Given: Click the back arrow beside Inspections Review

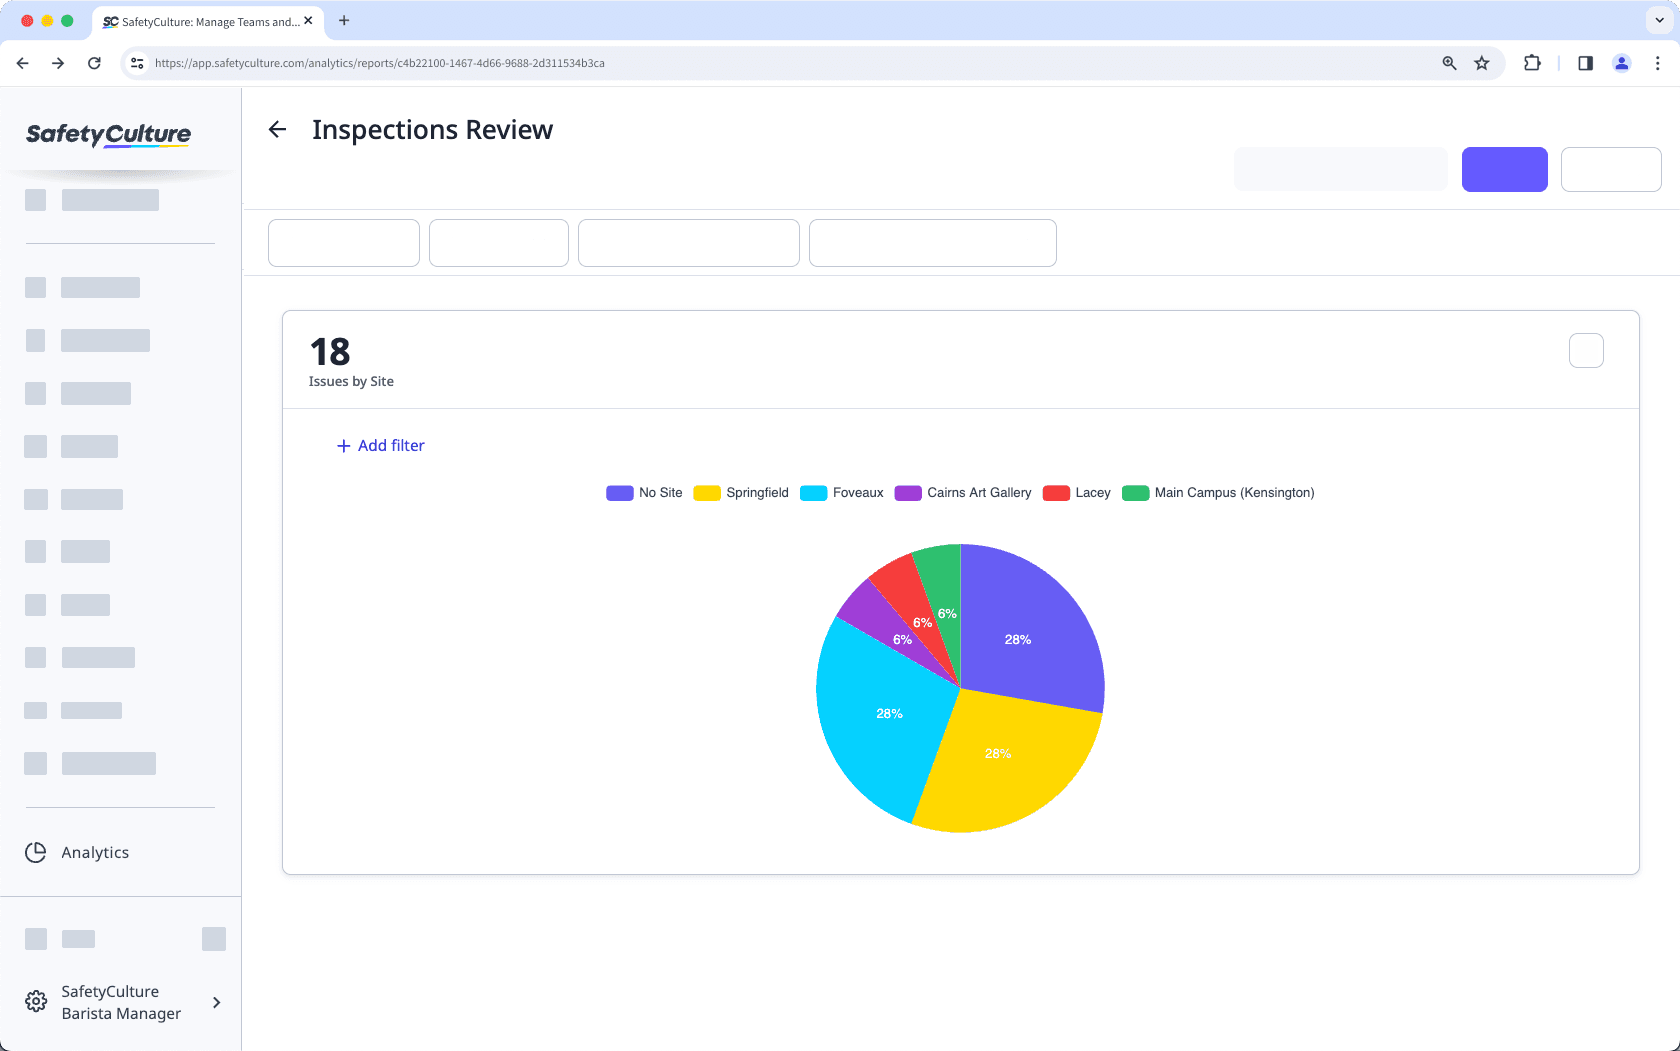Looking at the screenshot, I should click(x=277, y=129).
